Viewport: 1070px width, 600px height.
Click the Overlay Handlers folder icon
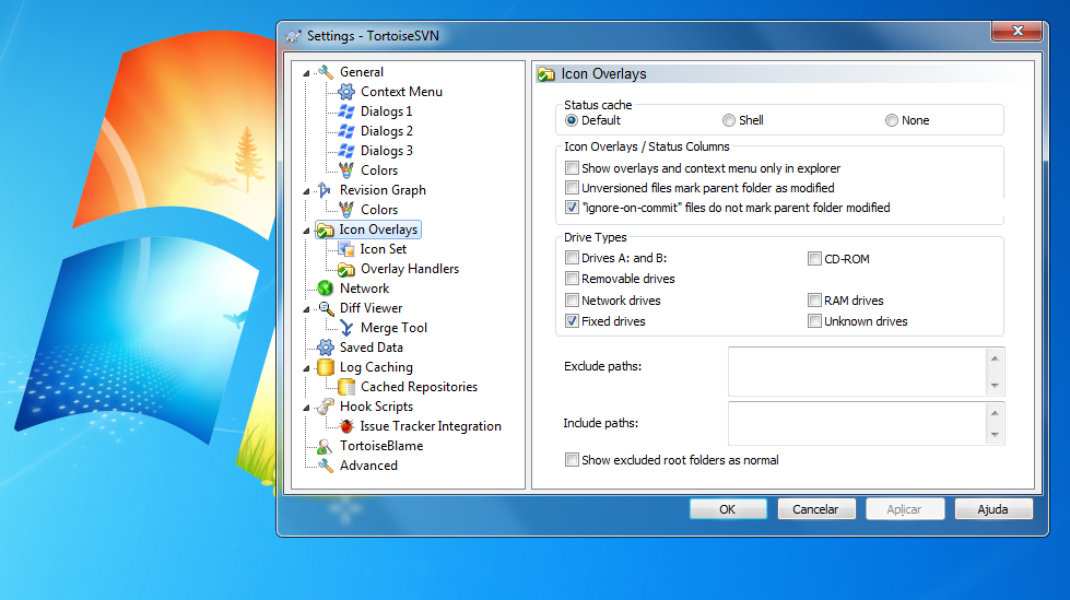(x=347, y=269)
